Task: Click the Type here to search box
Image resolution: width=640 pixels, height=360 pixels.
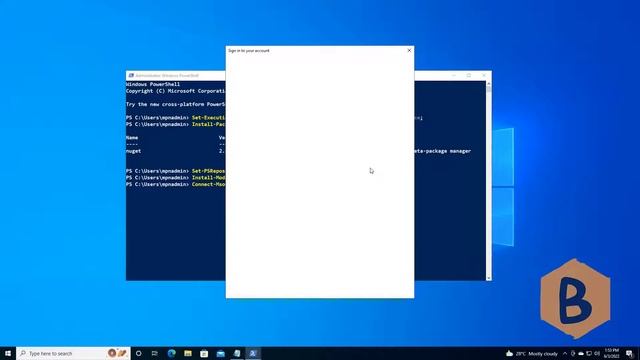Action: (73, 353)
